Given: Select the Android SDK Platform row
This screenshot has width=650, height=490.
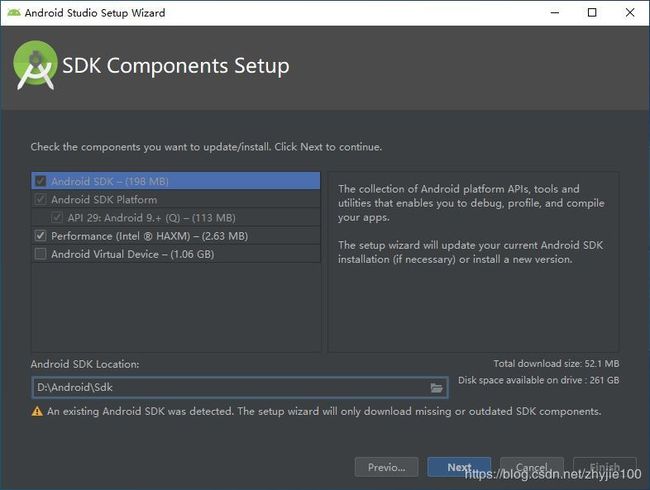Looking at the screenshot, I should click(176, 199).
